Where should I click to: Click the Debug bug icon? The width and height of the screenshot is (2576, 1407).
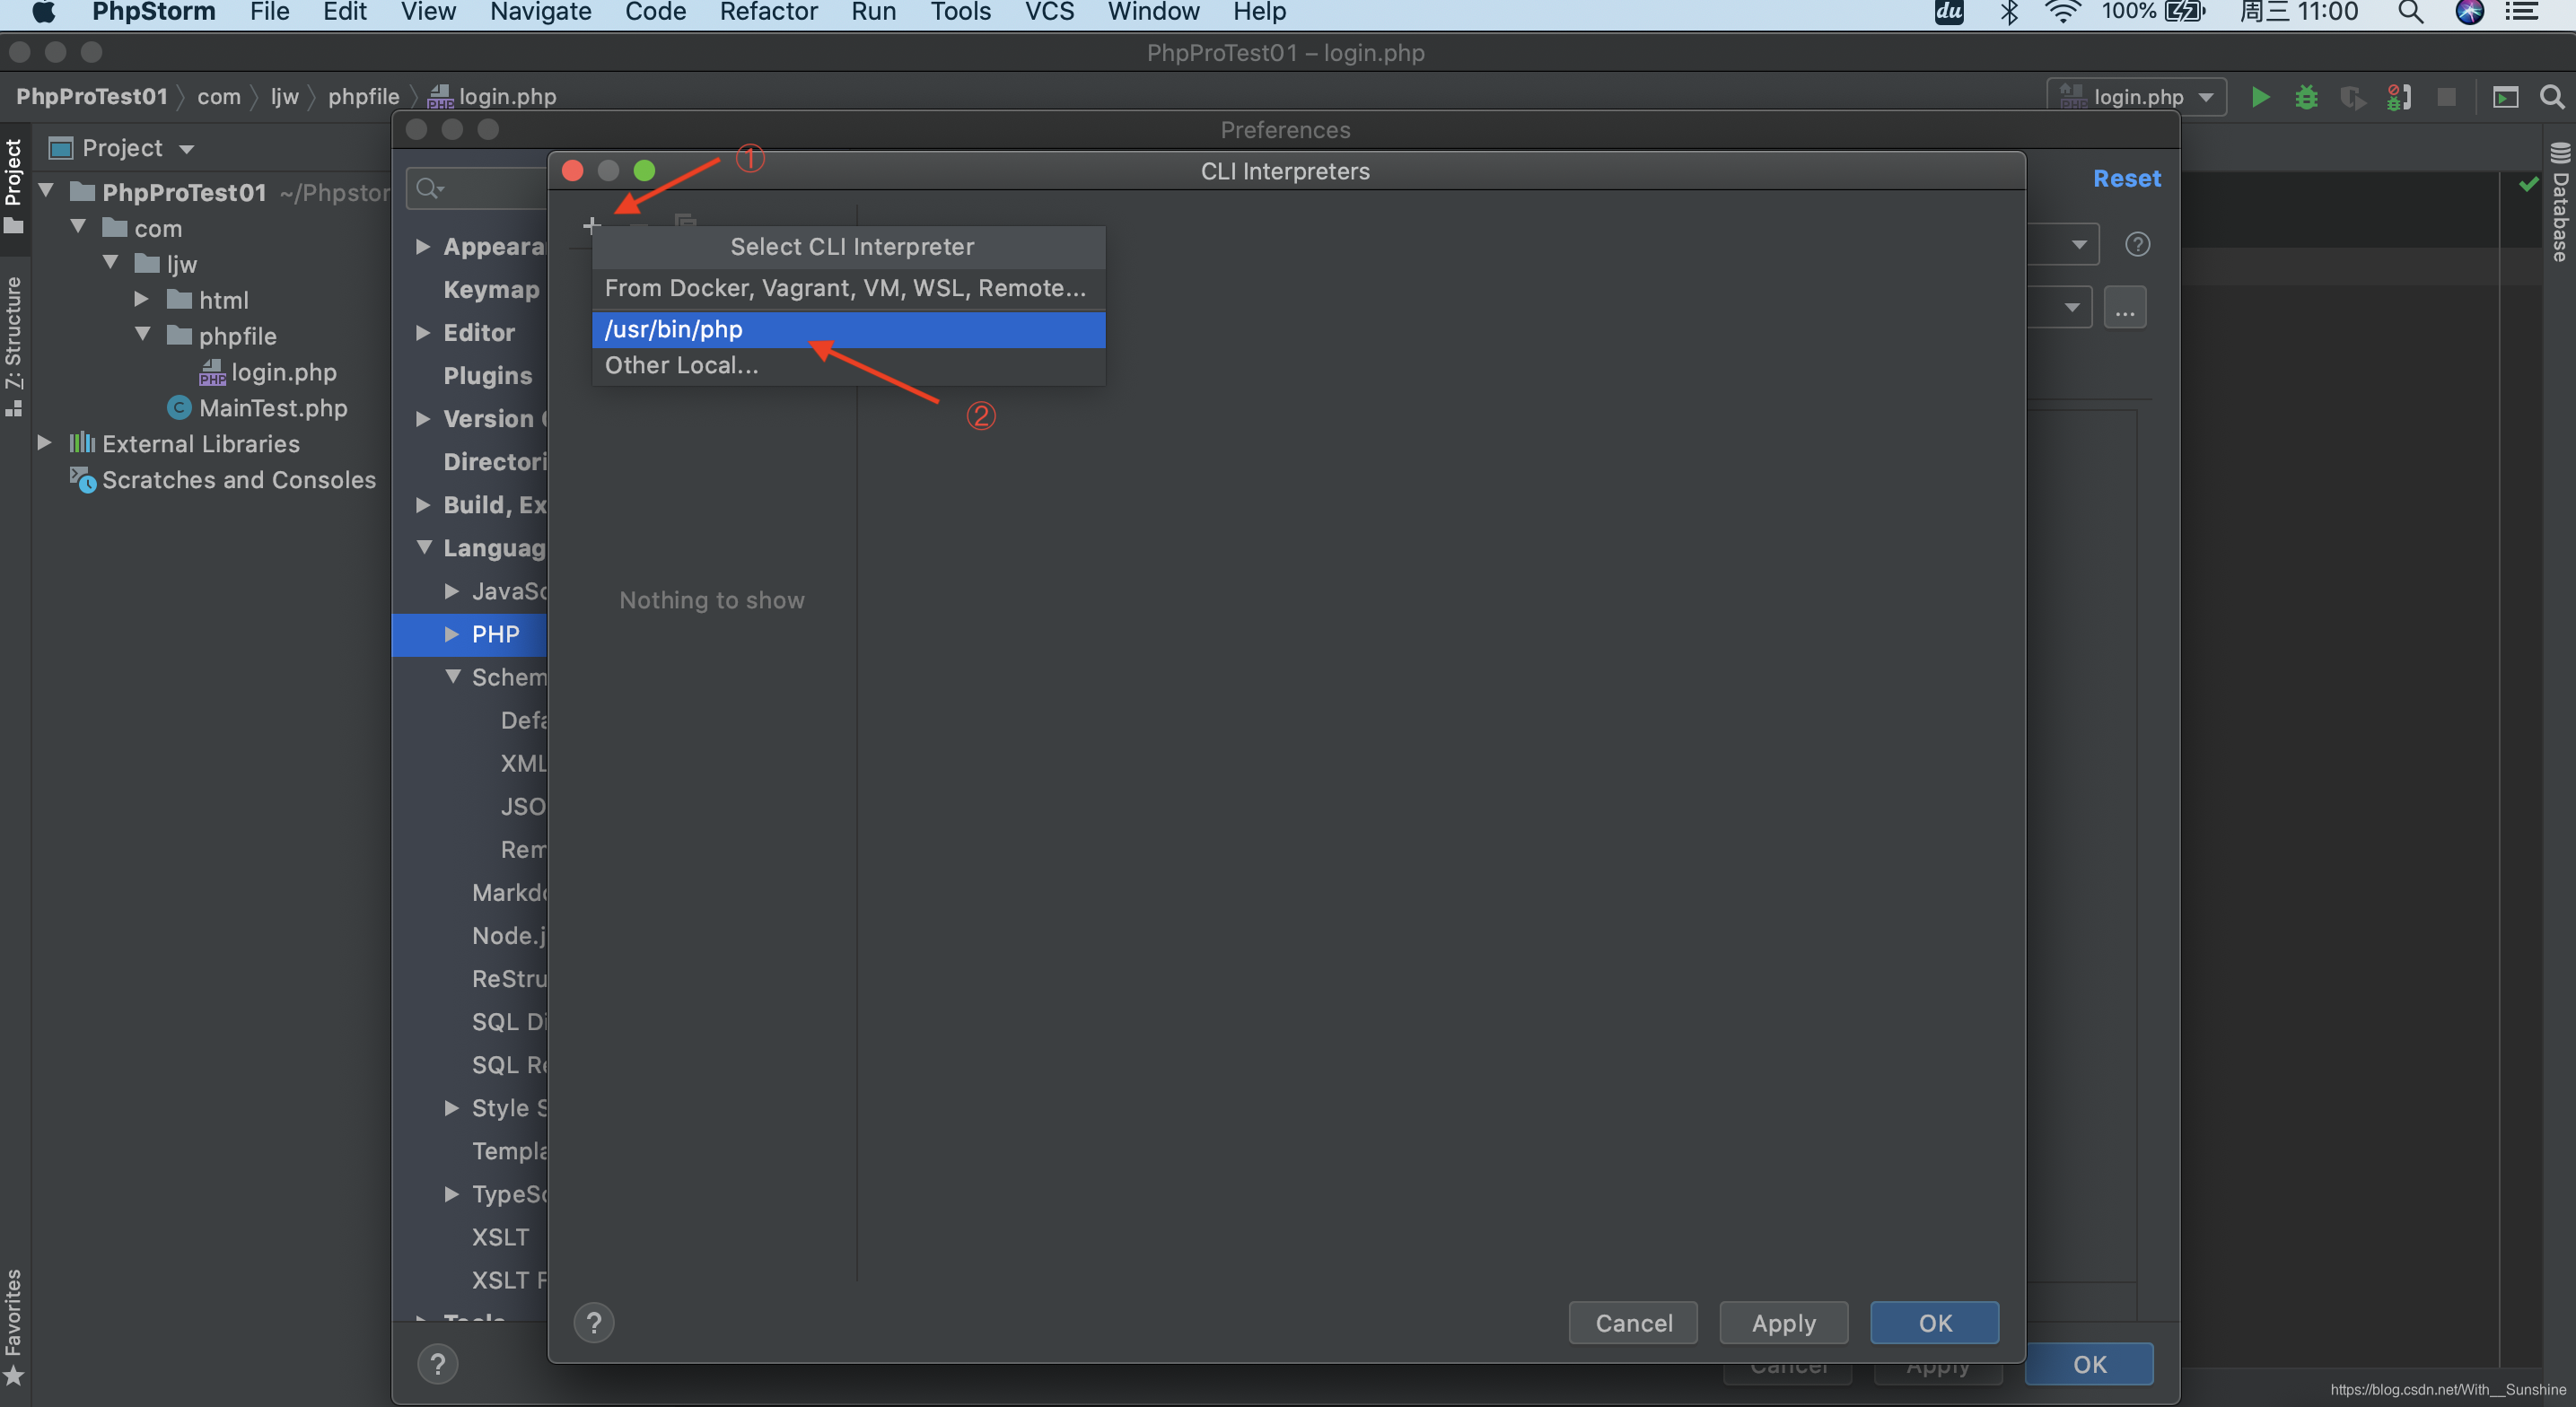[2306, 97]
